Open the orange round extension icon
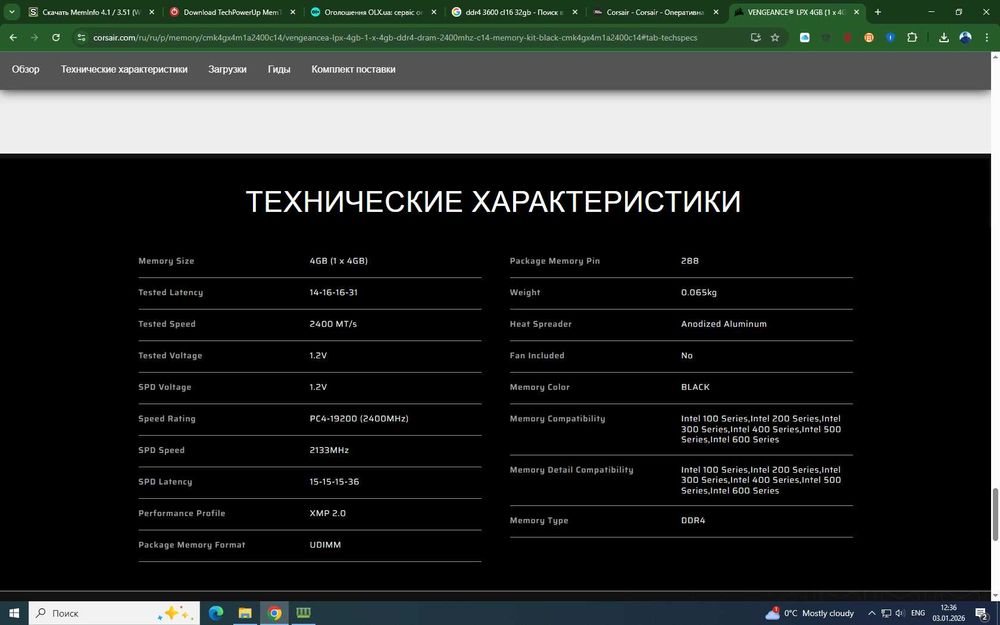Image resolution: width=1000 pixels, height=625 pixels. (x=869, y=38)
